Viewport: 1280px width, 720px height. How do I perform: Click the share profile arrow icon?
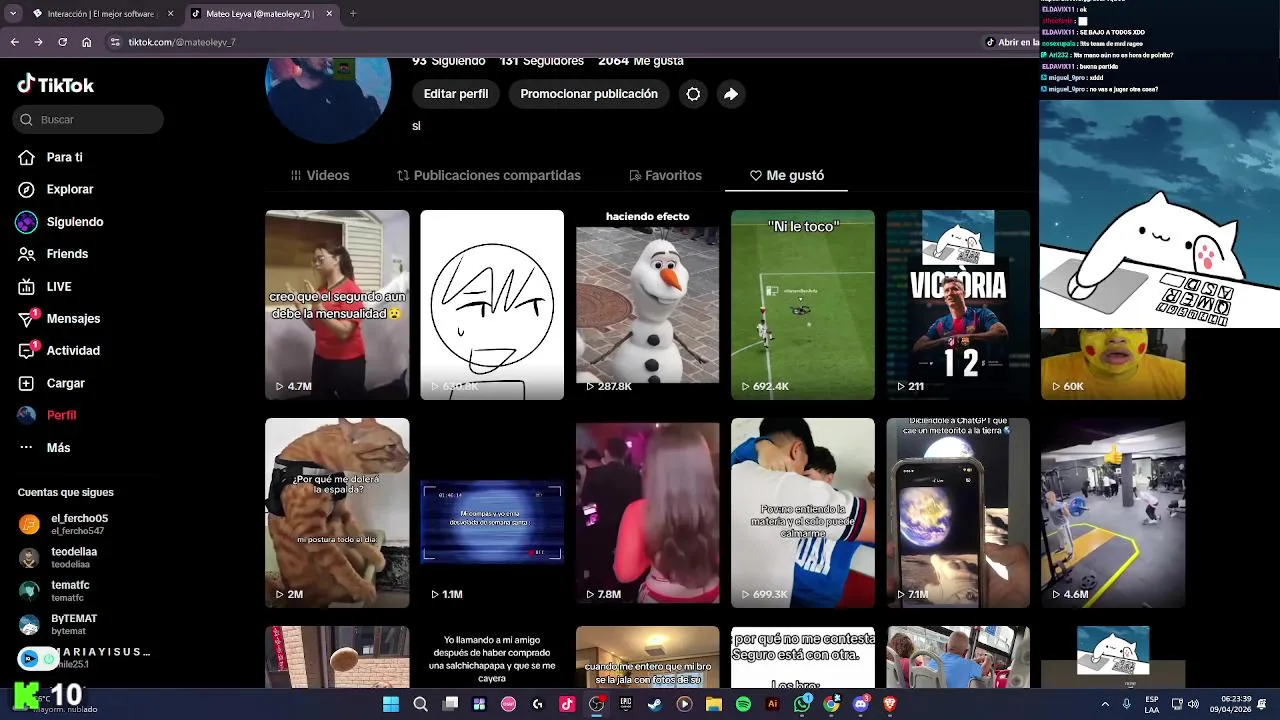(731, 94)
